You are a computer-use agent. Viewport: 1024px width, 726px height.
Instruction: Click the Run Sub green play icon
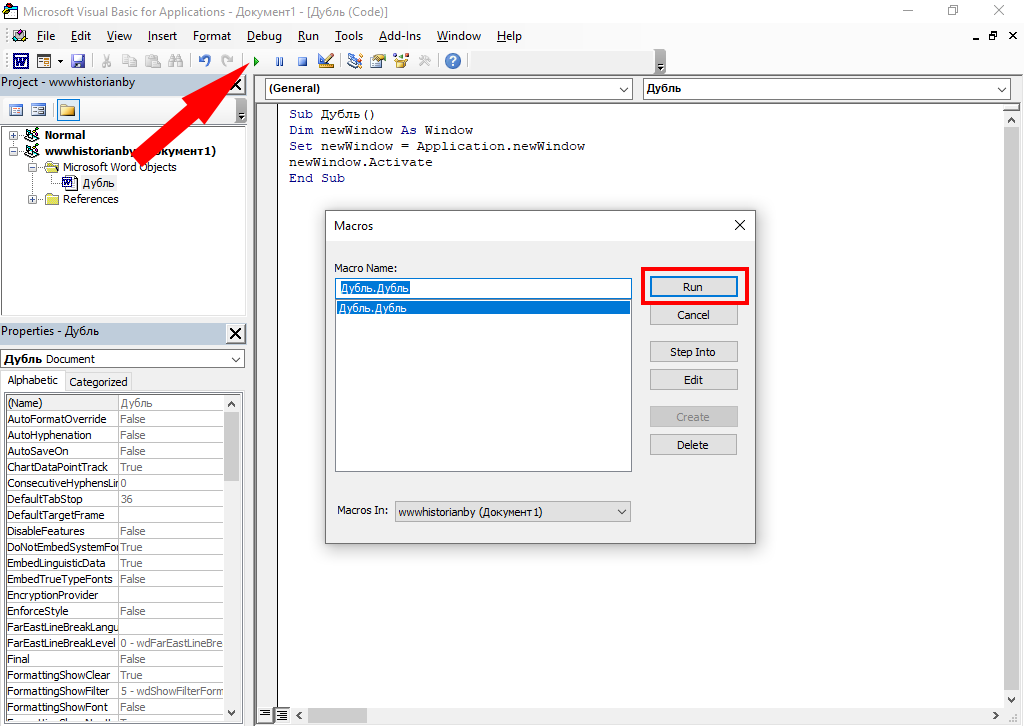tap(257, 61)
